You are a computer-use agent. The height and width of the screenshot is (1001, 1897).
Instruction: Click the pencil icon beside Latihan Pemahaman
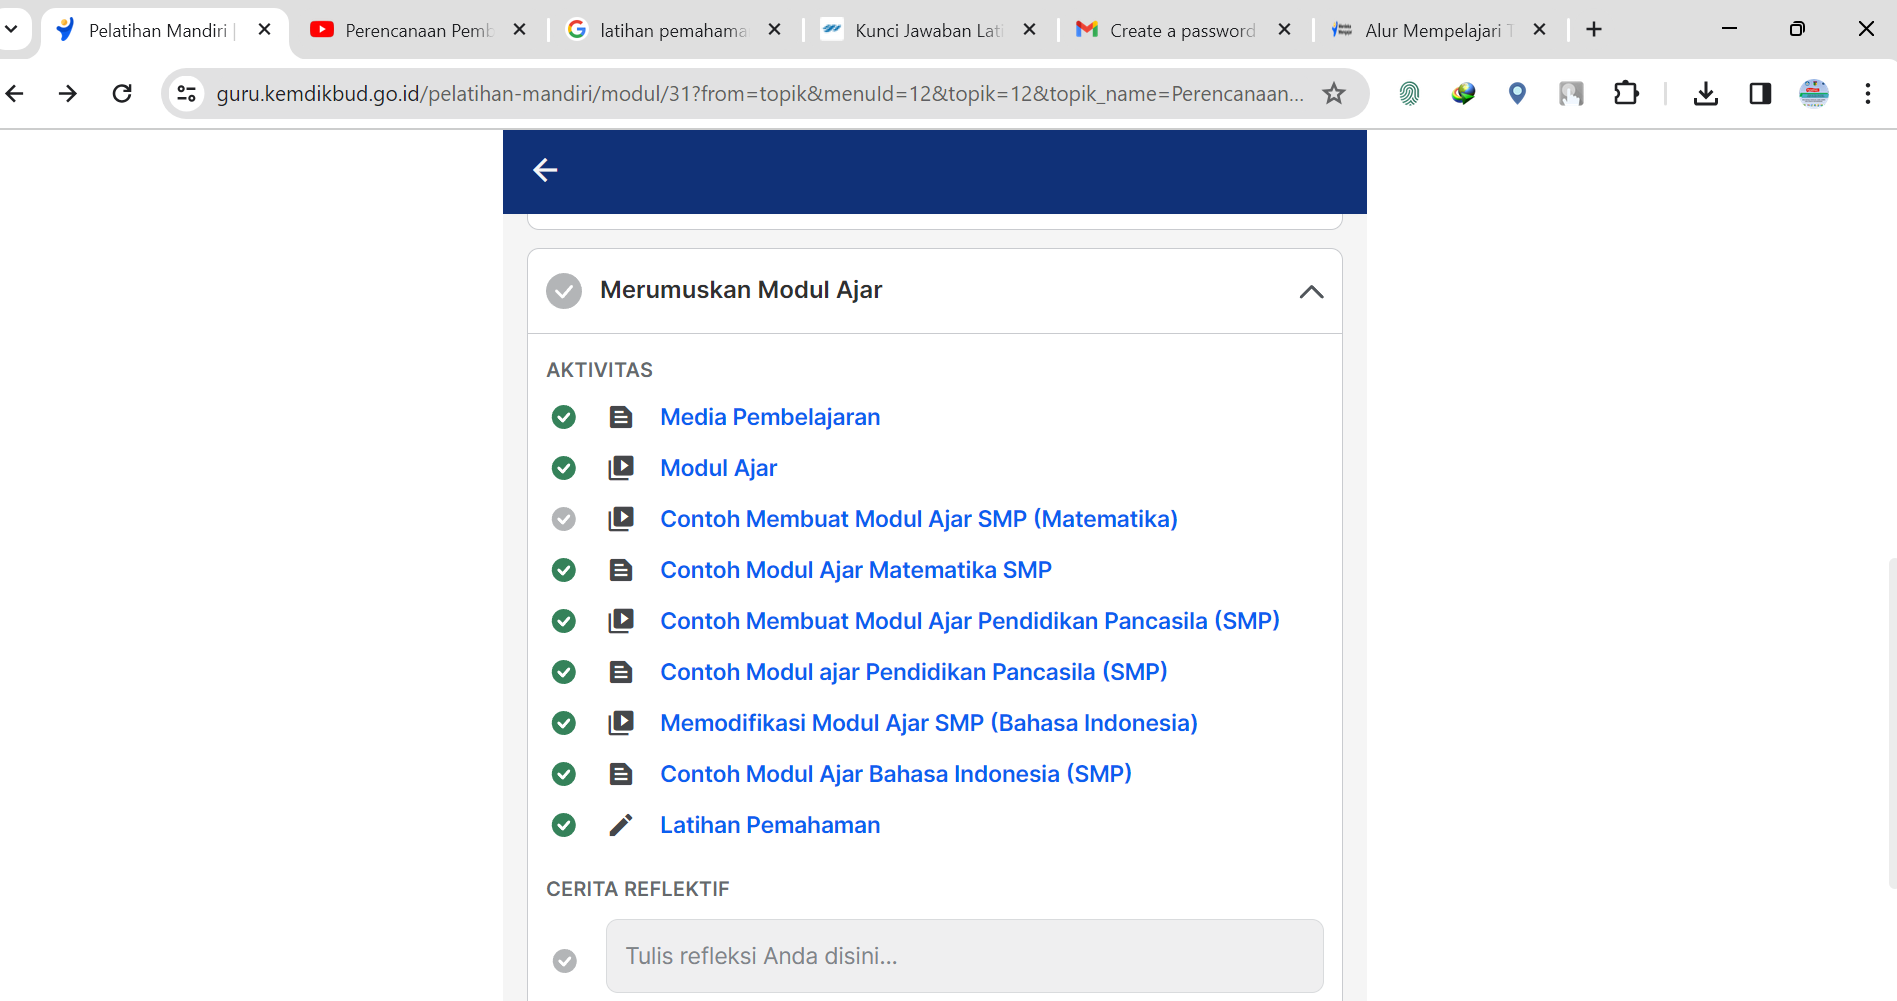click(x=621, y=825)
